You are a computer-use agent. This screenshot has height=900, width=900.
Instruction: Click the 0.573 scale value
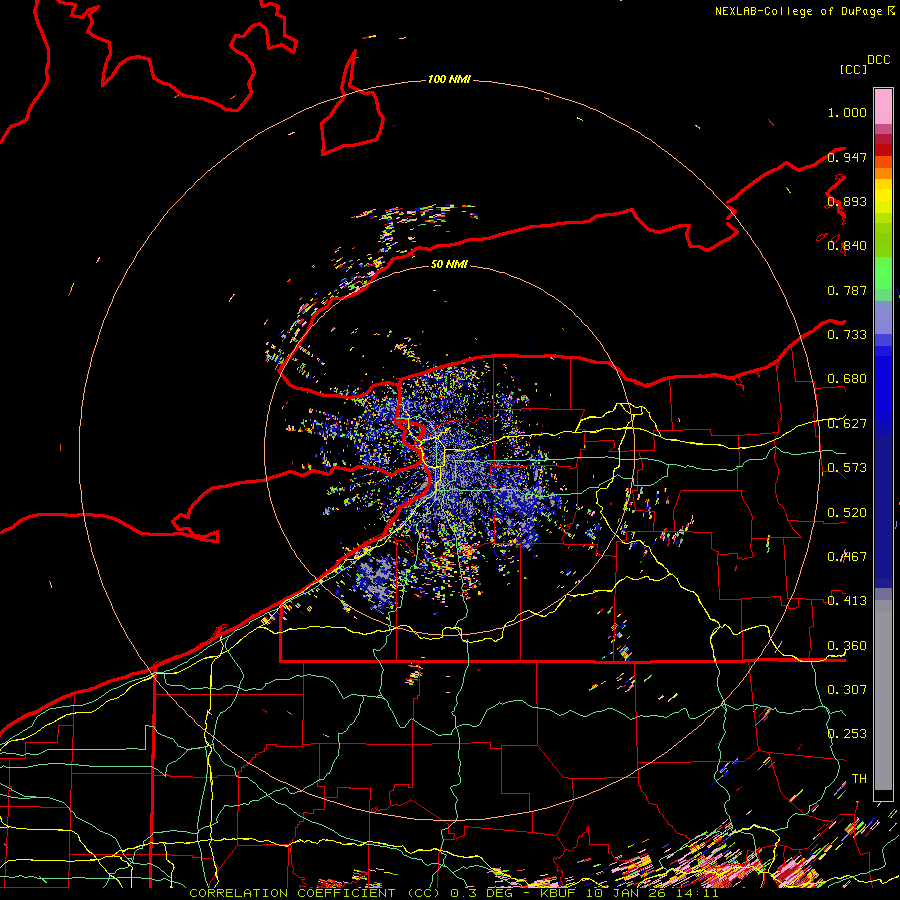point(847,468)
